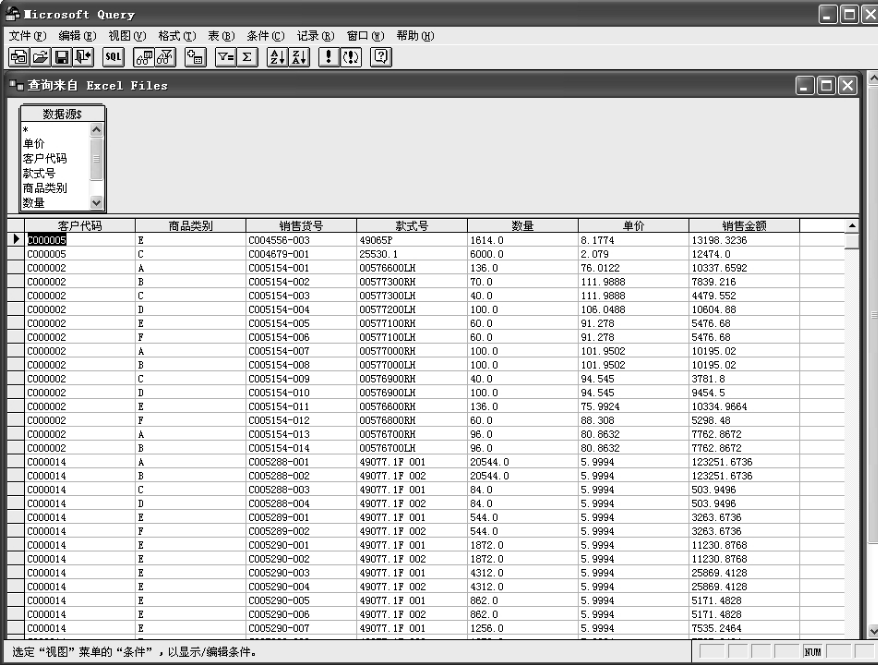
Task: Minimize the 查询来自 Excel Files window
Action: [805, 86]
